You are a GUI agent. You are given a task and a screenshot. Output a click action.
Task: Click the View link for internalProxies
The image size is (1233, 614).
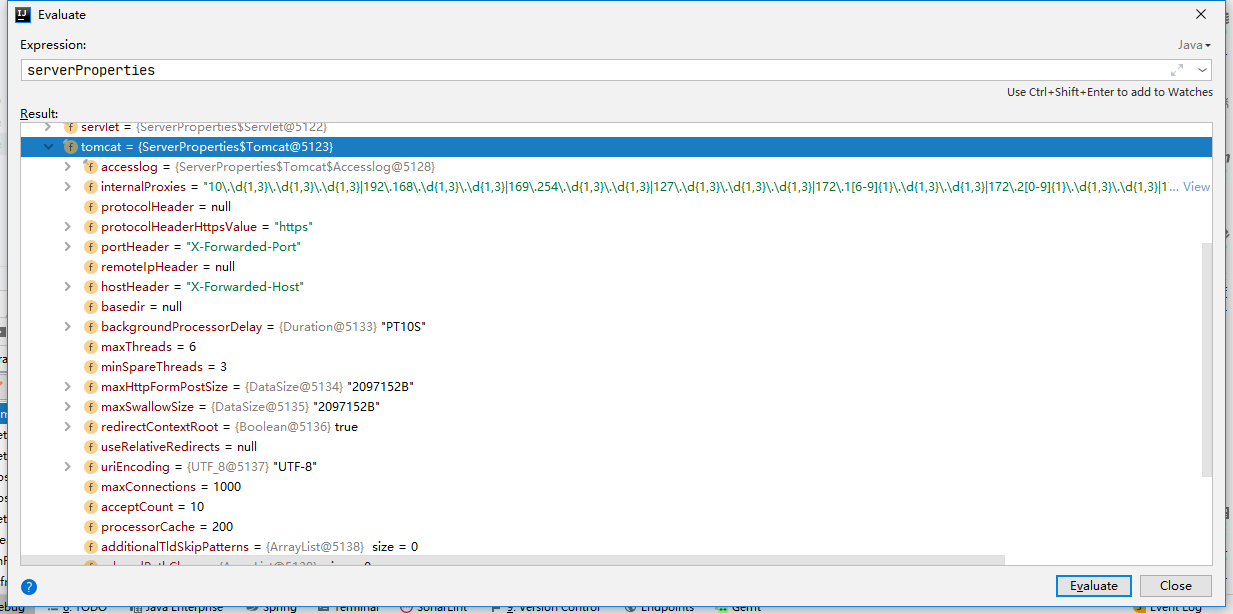[x=1196, y=187]
